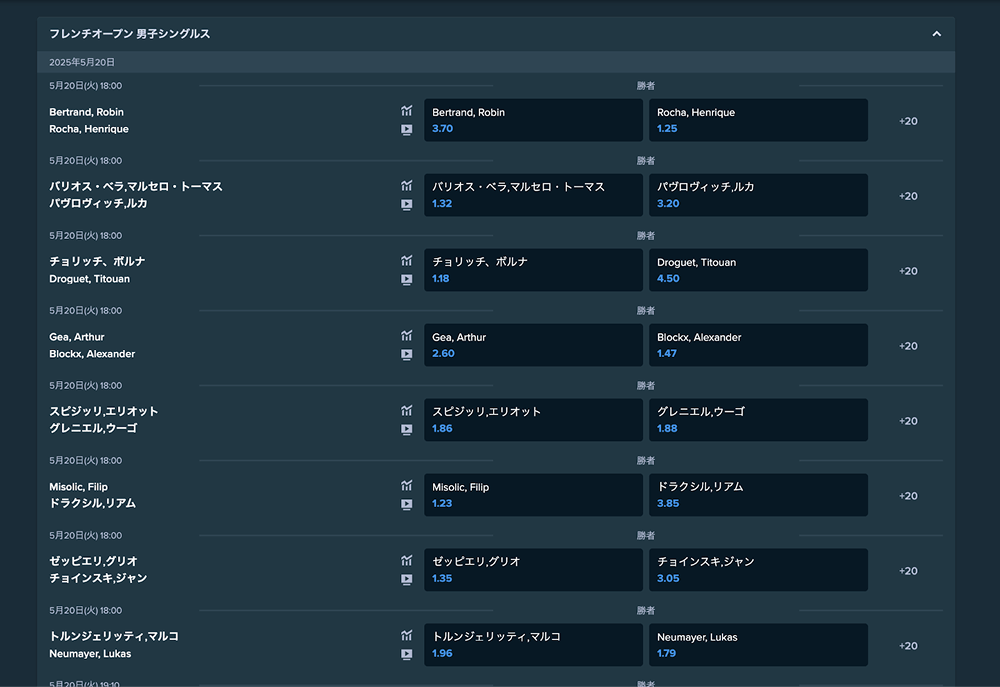The width and height of the screenshot is (1000, 687).
Task: Open live stream icon for バリオス・ベラ vs パヴロヴィッチ match
Action: tap(406, 205)
